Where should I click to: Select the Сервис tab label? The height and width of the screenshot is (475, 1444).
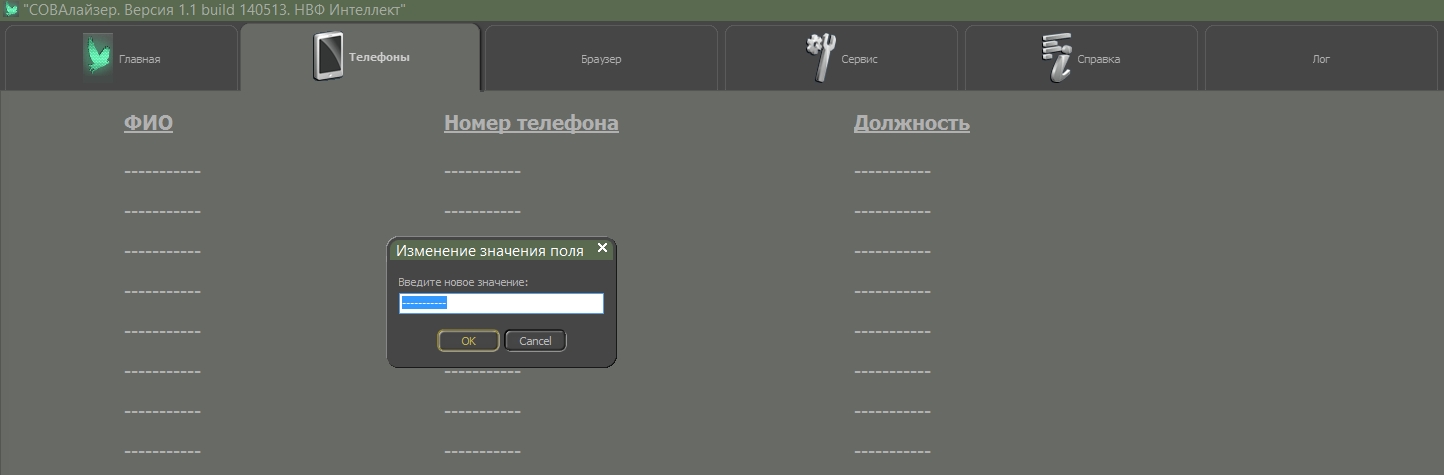[x=859, y=59]
